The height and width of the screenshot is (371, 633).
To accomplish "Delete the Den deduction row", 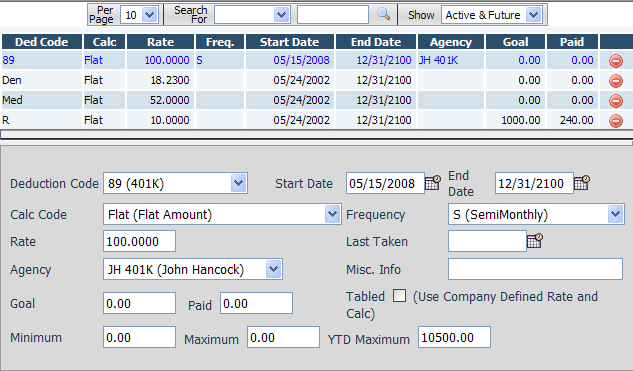I will pos(616,81).
